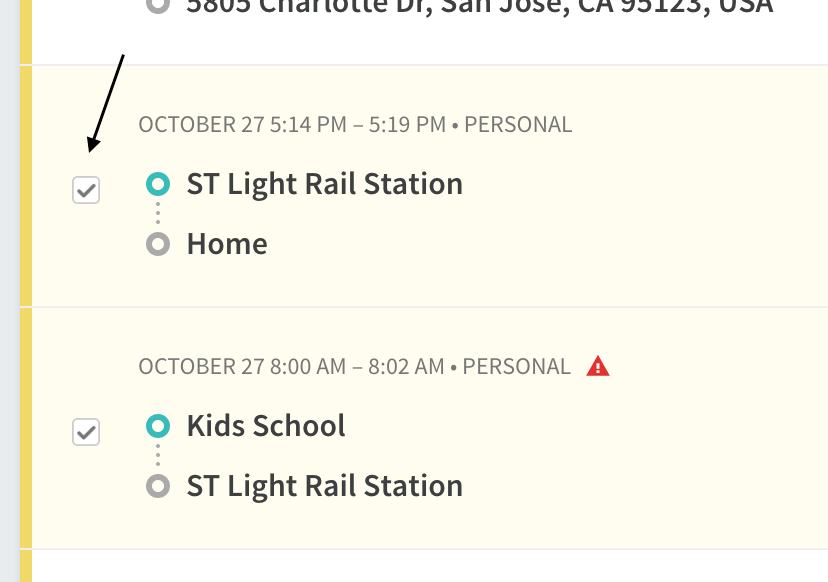Screen dimensions: 828x582
Task: Select ST Light Rail Station destination under Kids School
Action: coord(325,486)
